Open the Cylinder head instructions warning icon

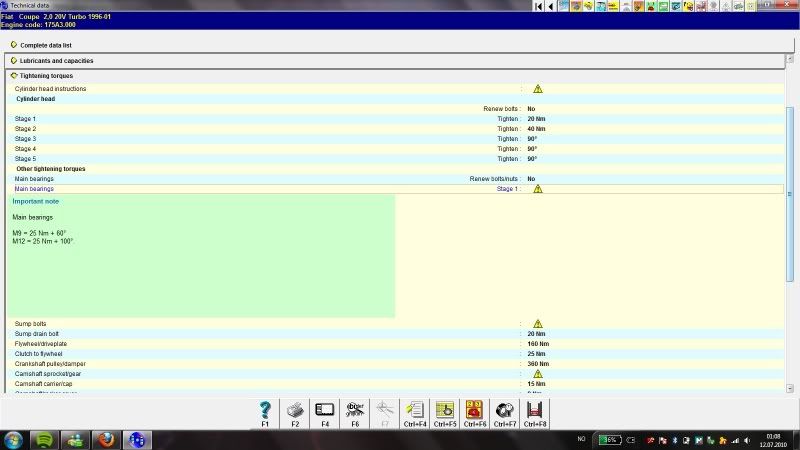click(537, 89)
